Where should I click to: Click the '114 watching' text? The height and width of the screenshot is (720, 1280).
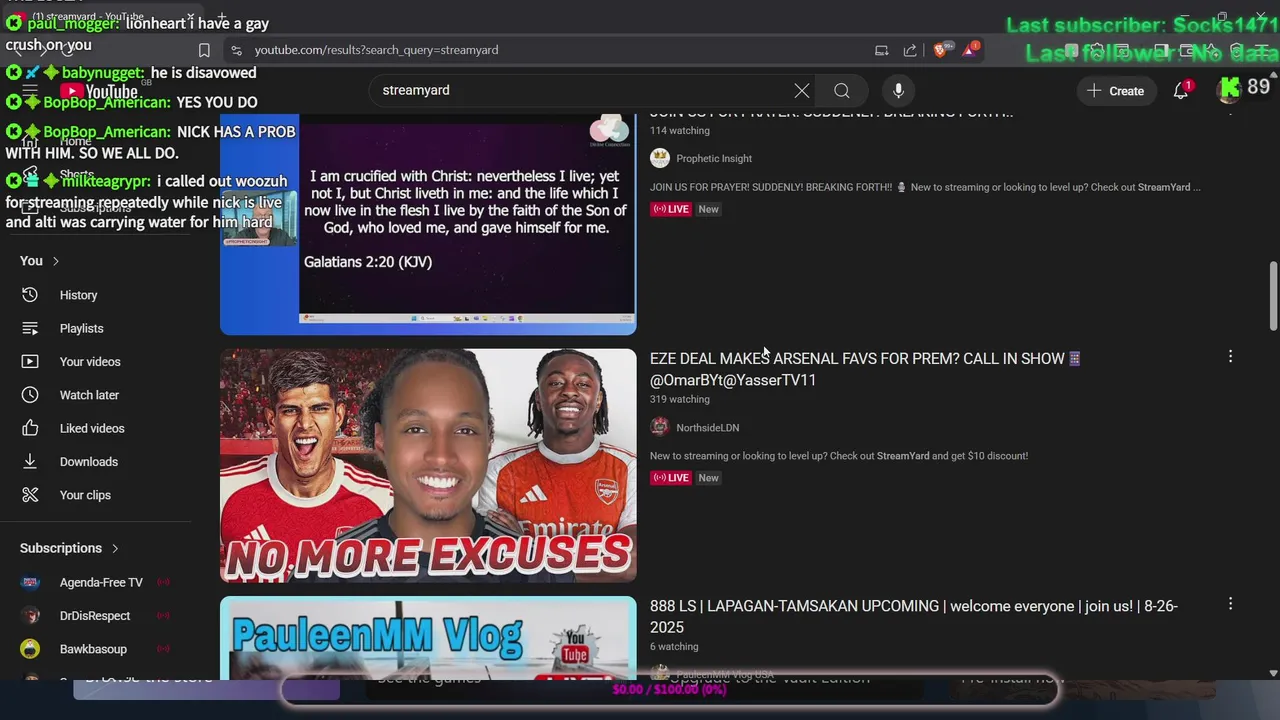680,130
